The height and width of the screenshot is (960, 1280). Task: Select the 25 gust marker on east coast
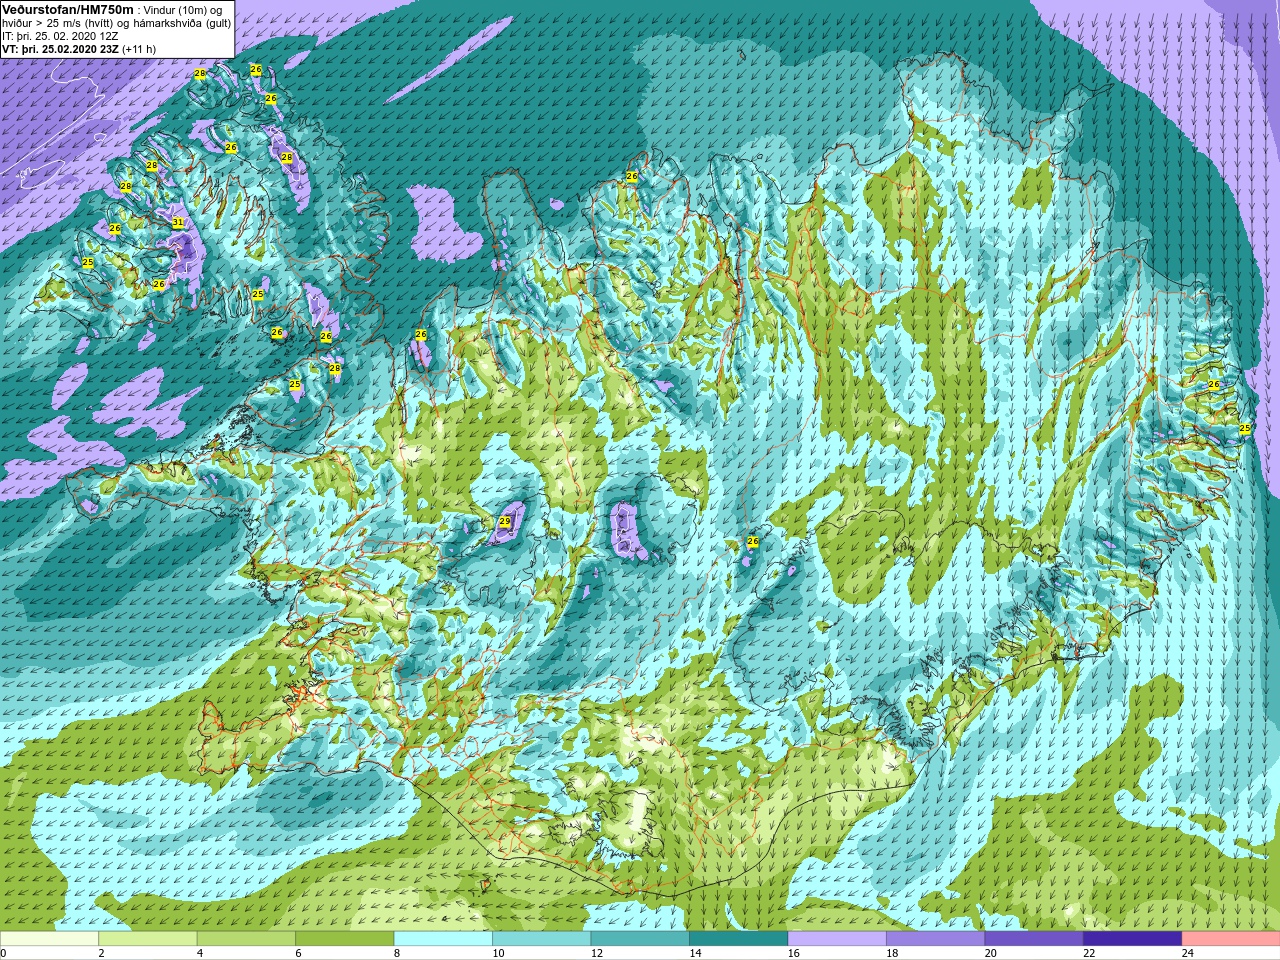1245,428
